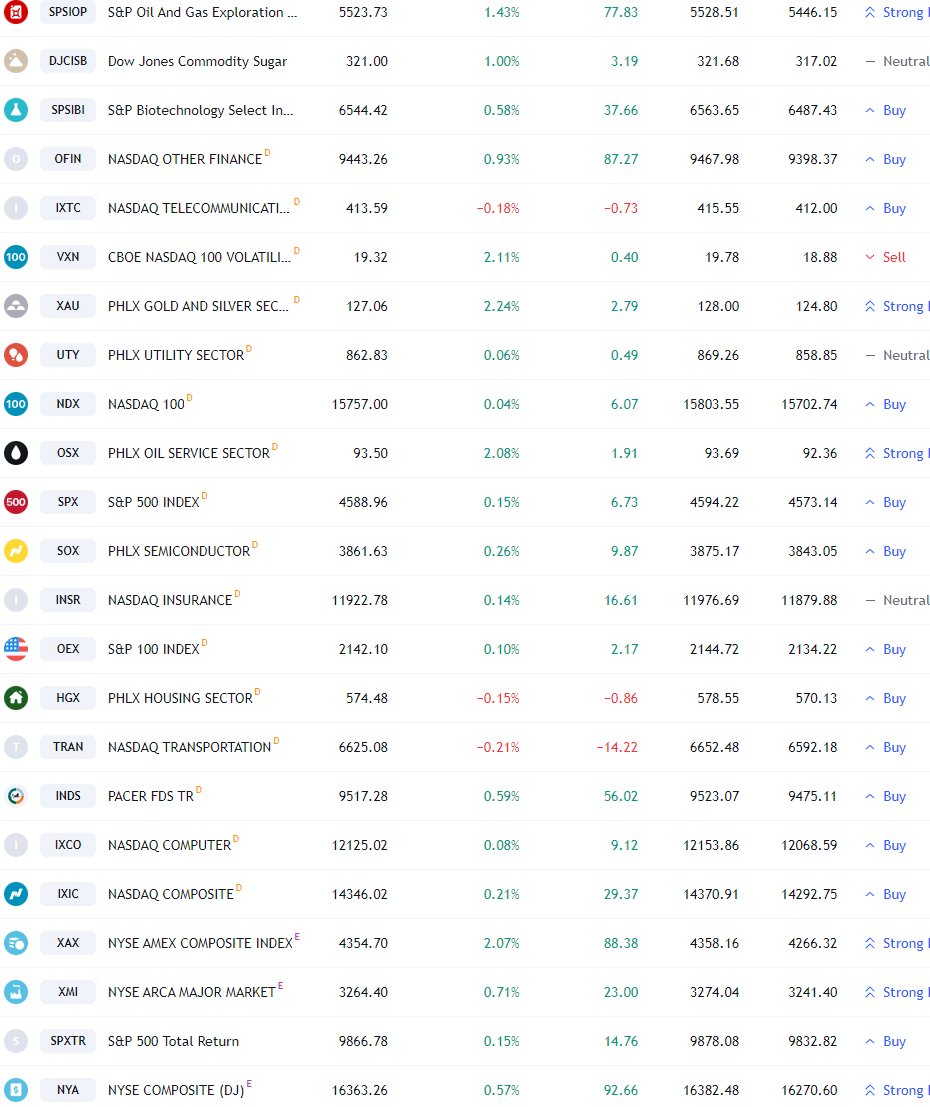930x1107 pixels.
Task: Open S&P 500 INDEX link
Action: coord(153,503)
